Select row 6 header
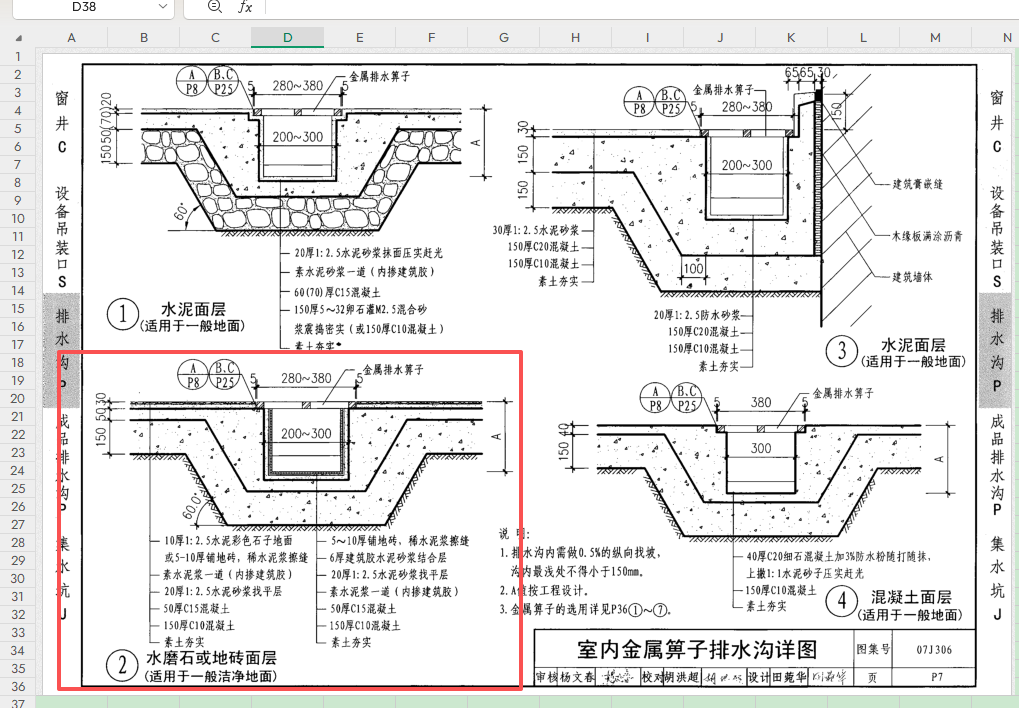This screenshot has height=708, width=1019. coord(18,147)
